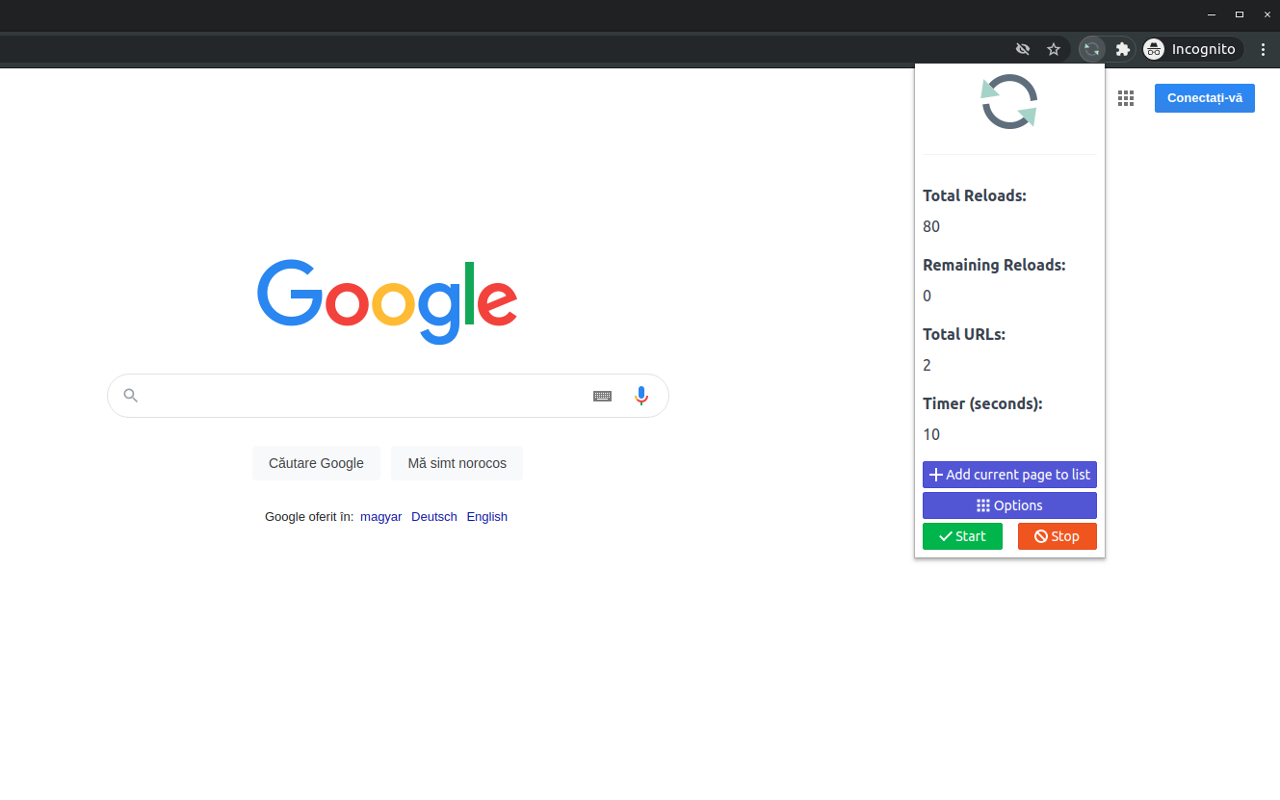This screenshot has width=1280, height=800.
Task: Click the Total Reloads label
Action: pyautogui.click(x=975, y=196)
